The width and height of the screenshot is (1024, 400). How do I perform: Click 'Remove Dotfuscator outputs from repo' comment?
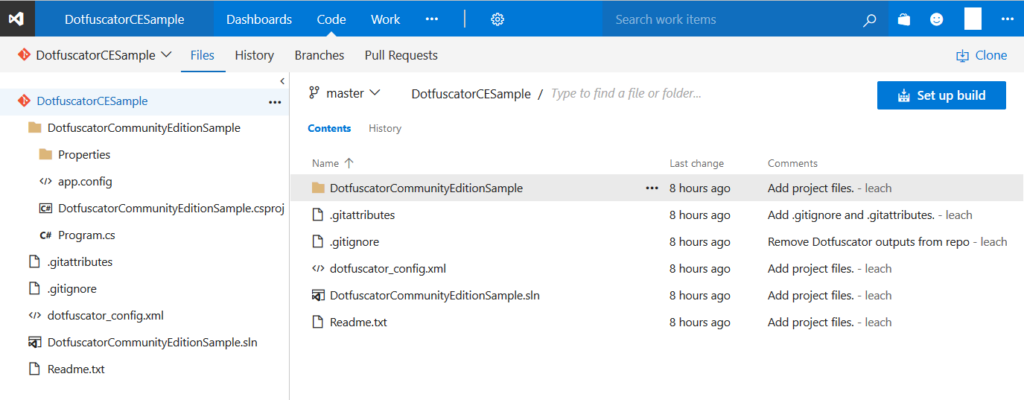pos(869,242)
